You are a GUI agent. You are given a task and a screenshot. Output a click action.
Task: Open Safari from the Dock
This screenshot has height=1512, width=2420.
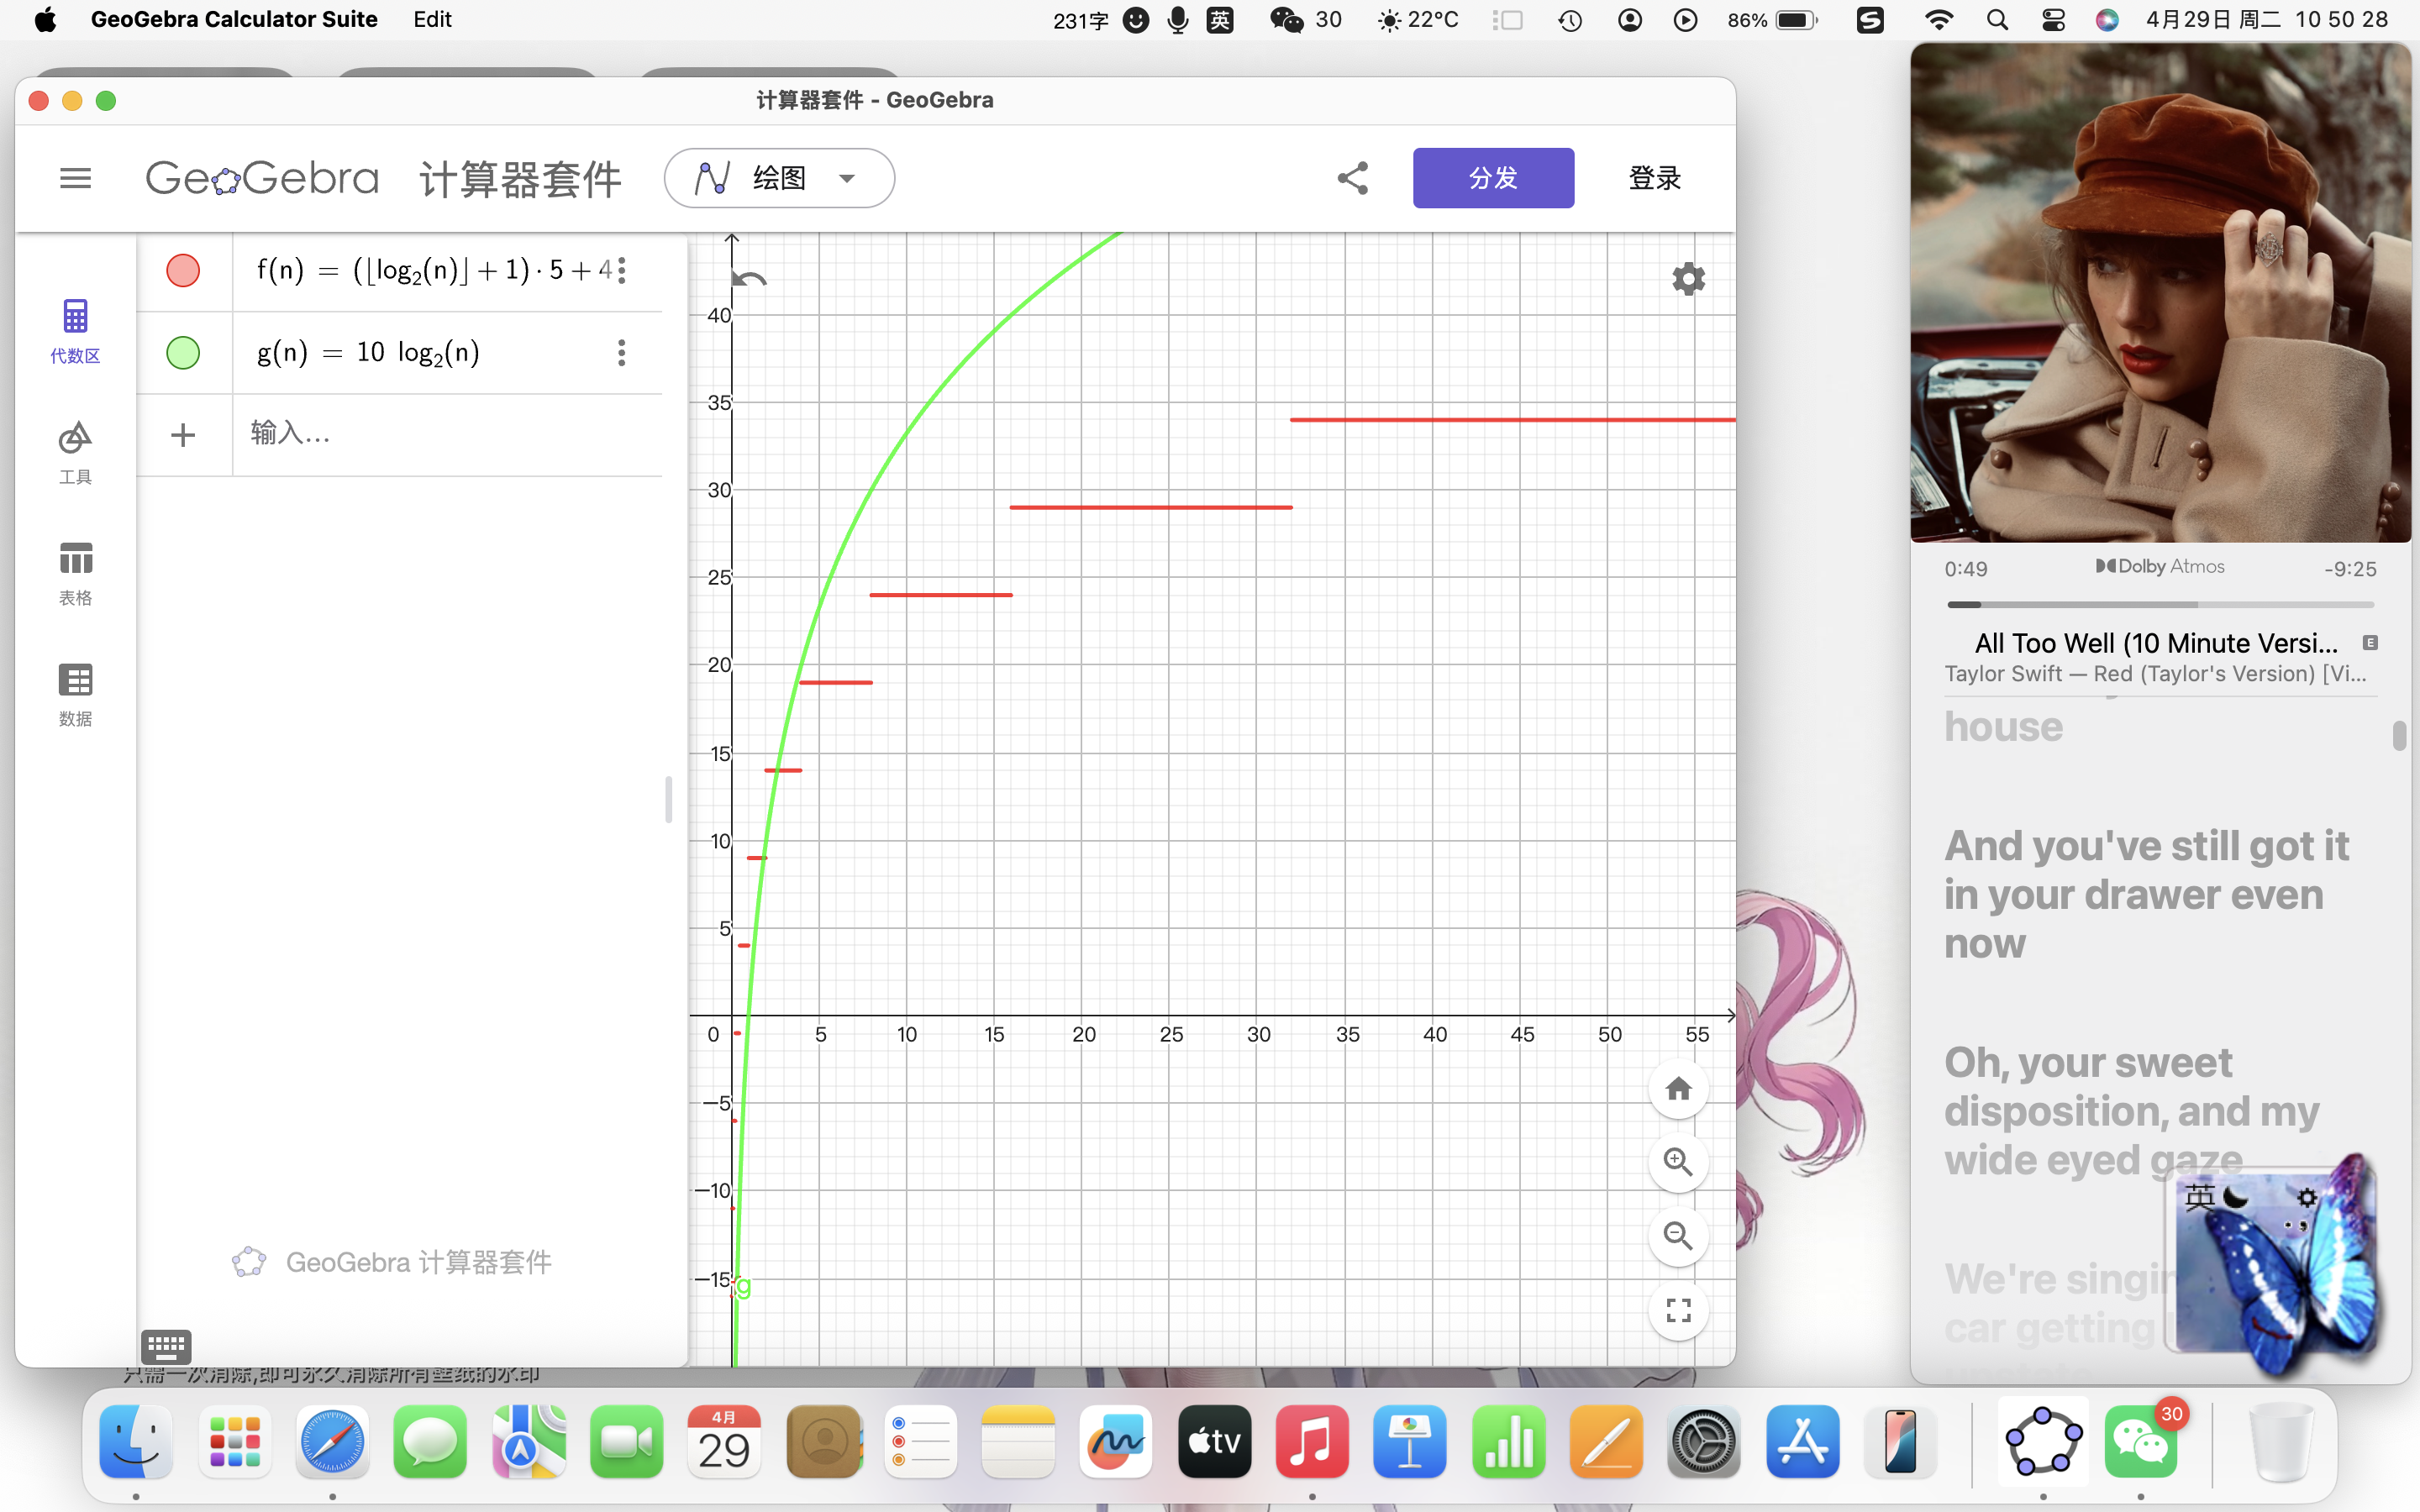coord(332,1442)
